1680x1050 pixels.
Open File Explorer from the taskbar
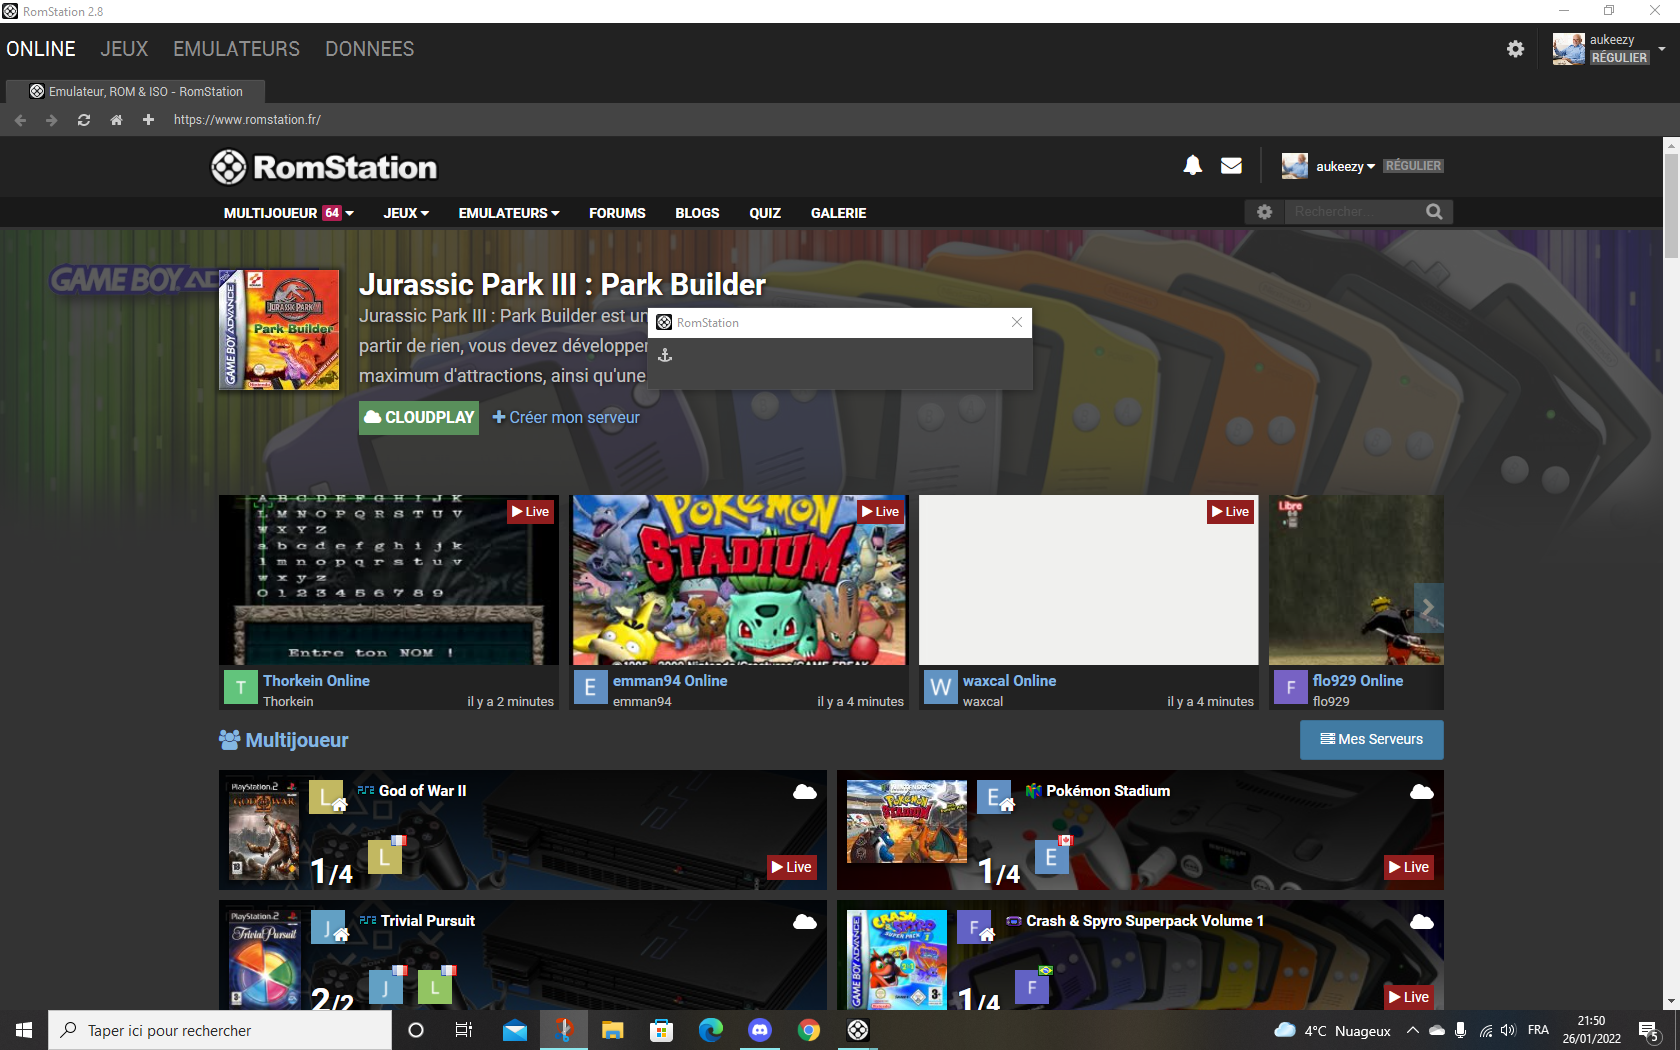tap(613, 1030)
